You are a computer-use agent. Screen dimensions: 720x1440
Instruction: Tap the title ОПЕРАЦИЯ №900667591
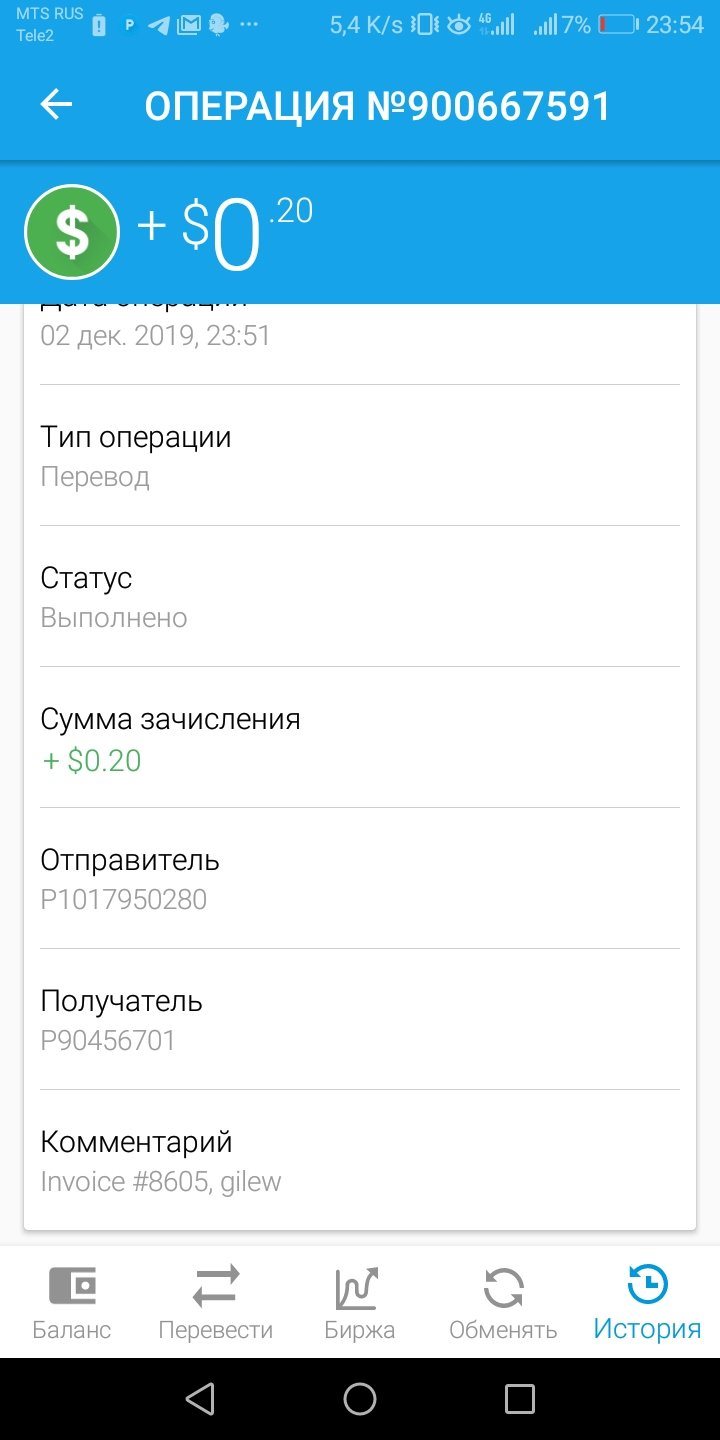point(378,106)
